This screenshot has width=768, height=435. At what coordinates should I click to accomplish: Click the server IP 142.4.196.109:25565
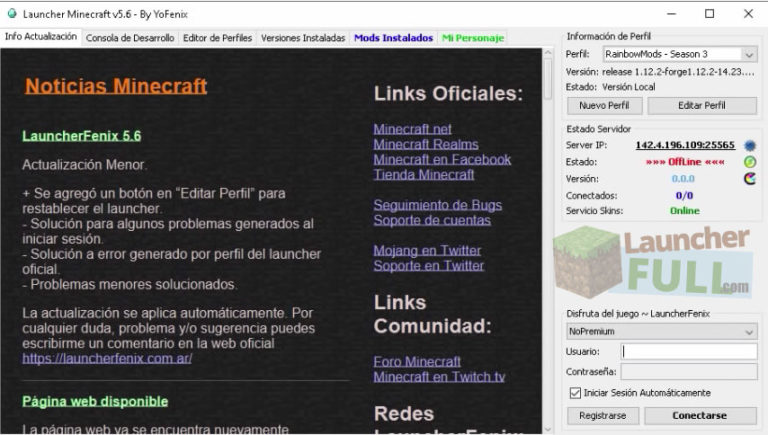coord(685,145)
